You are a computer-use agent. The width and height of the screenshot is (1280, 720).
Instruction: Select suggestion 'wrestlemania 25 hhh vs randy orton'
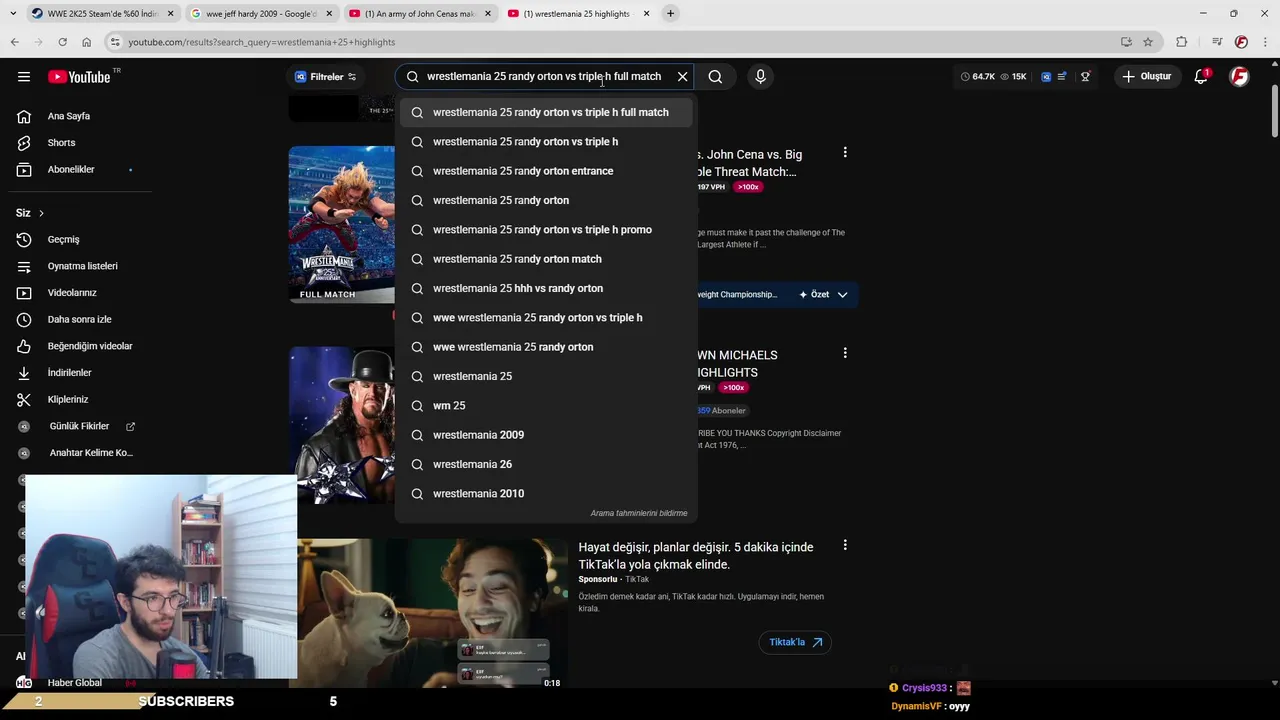pyautogui.click(x=547, y=288)
